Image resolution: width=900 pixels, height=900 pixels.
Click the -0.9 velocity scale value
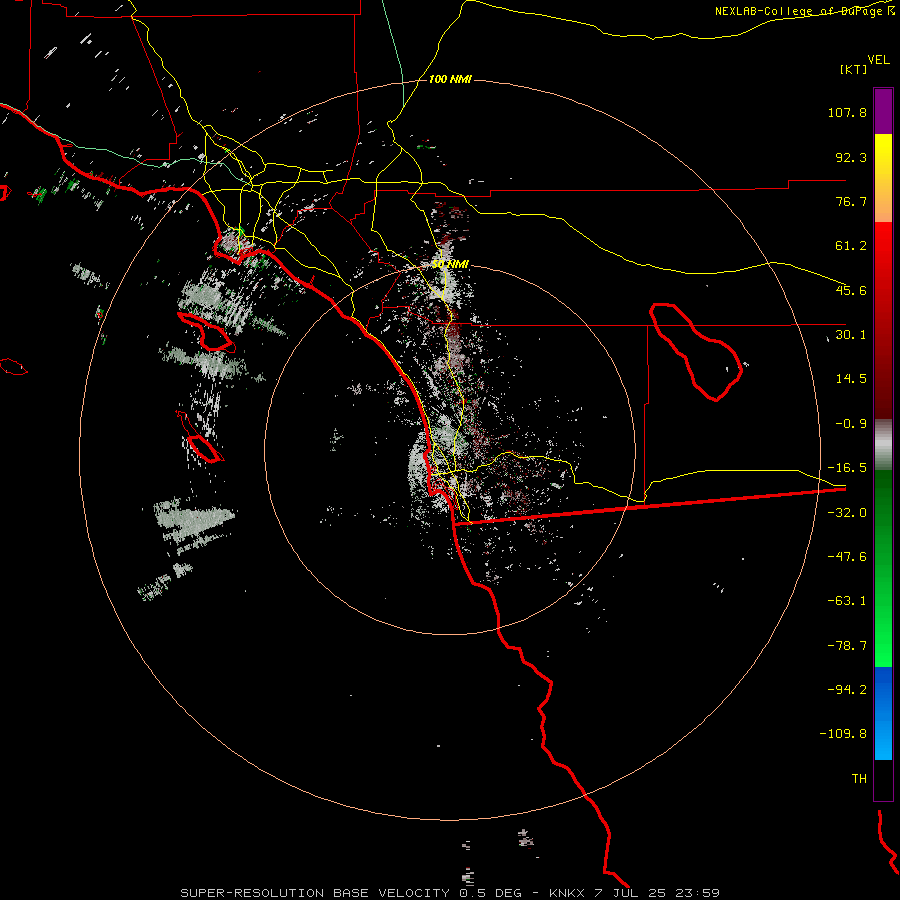(x=851, y=424)
